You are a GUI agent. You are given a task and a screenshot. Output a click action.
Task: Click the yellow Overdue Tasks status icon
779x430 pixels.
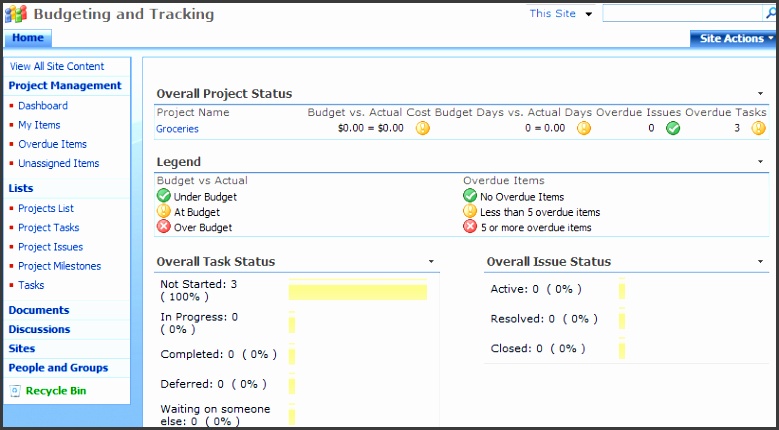pos(758,128)
